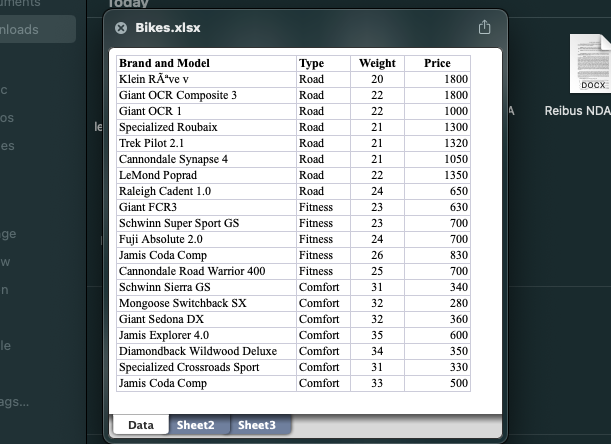Click weight 34 for Diamondback Wildwood Deluxe
Viewport: 611px width, 444px height.
tap(377, 351)
